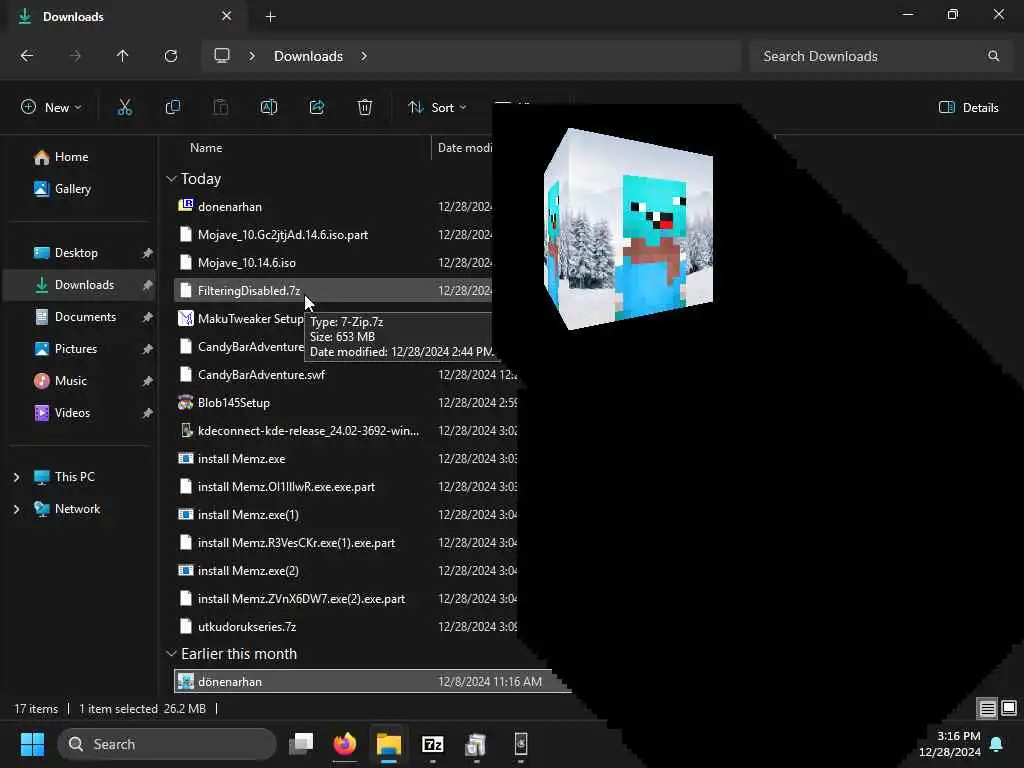The image size is (1024, 768).
Task: Click chevron before Downloads in address bar
Action: [x=251, y=56]
